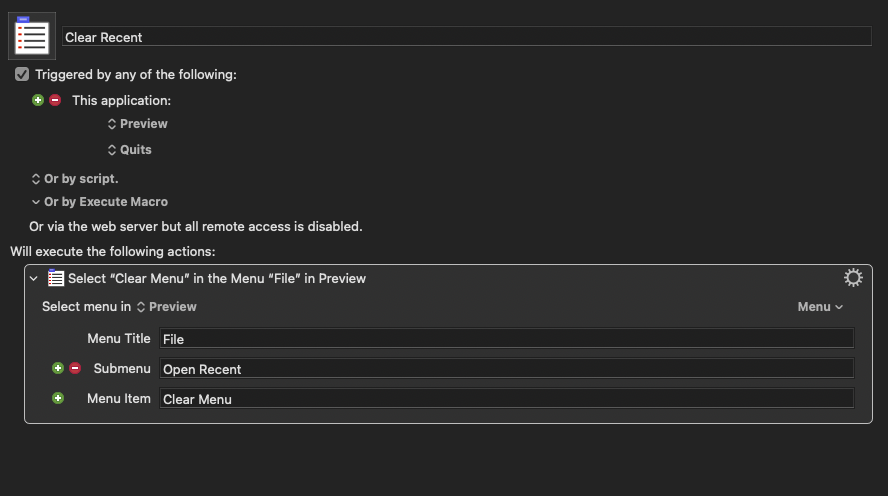Click the menu action icon in action header
The height and width of the screenshot is (496, 888).
(x=56, y=278)
